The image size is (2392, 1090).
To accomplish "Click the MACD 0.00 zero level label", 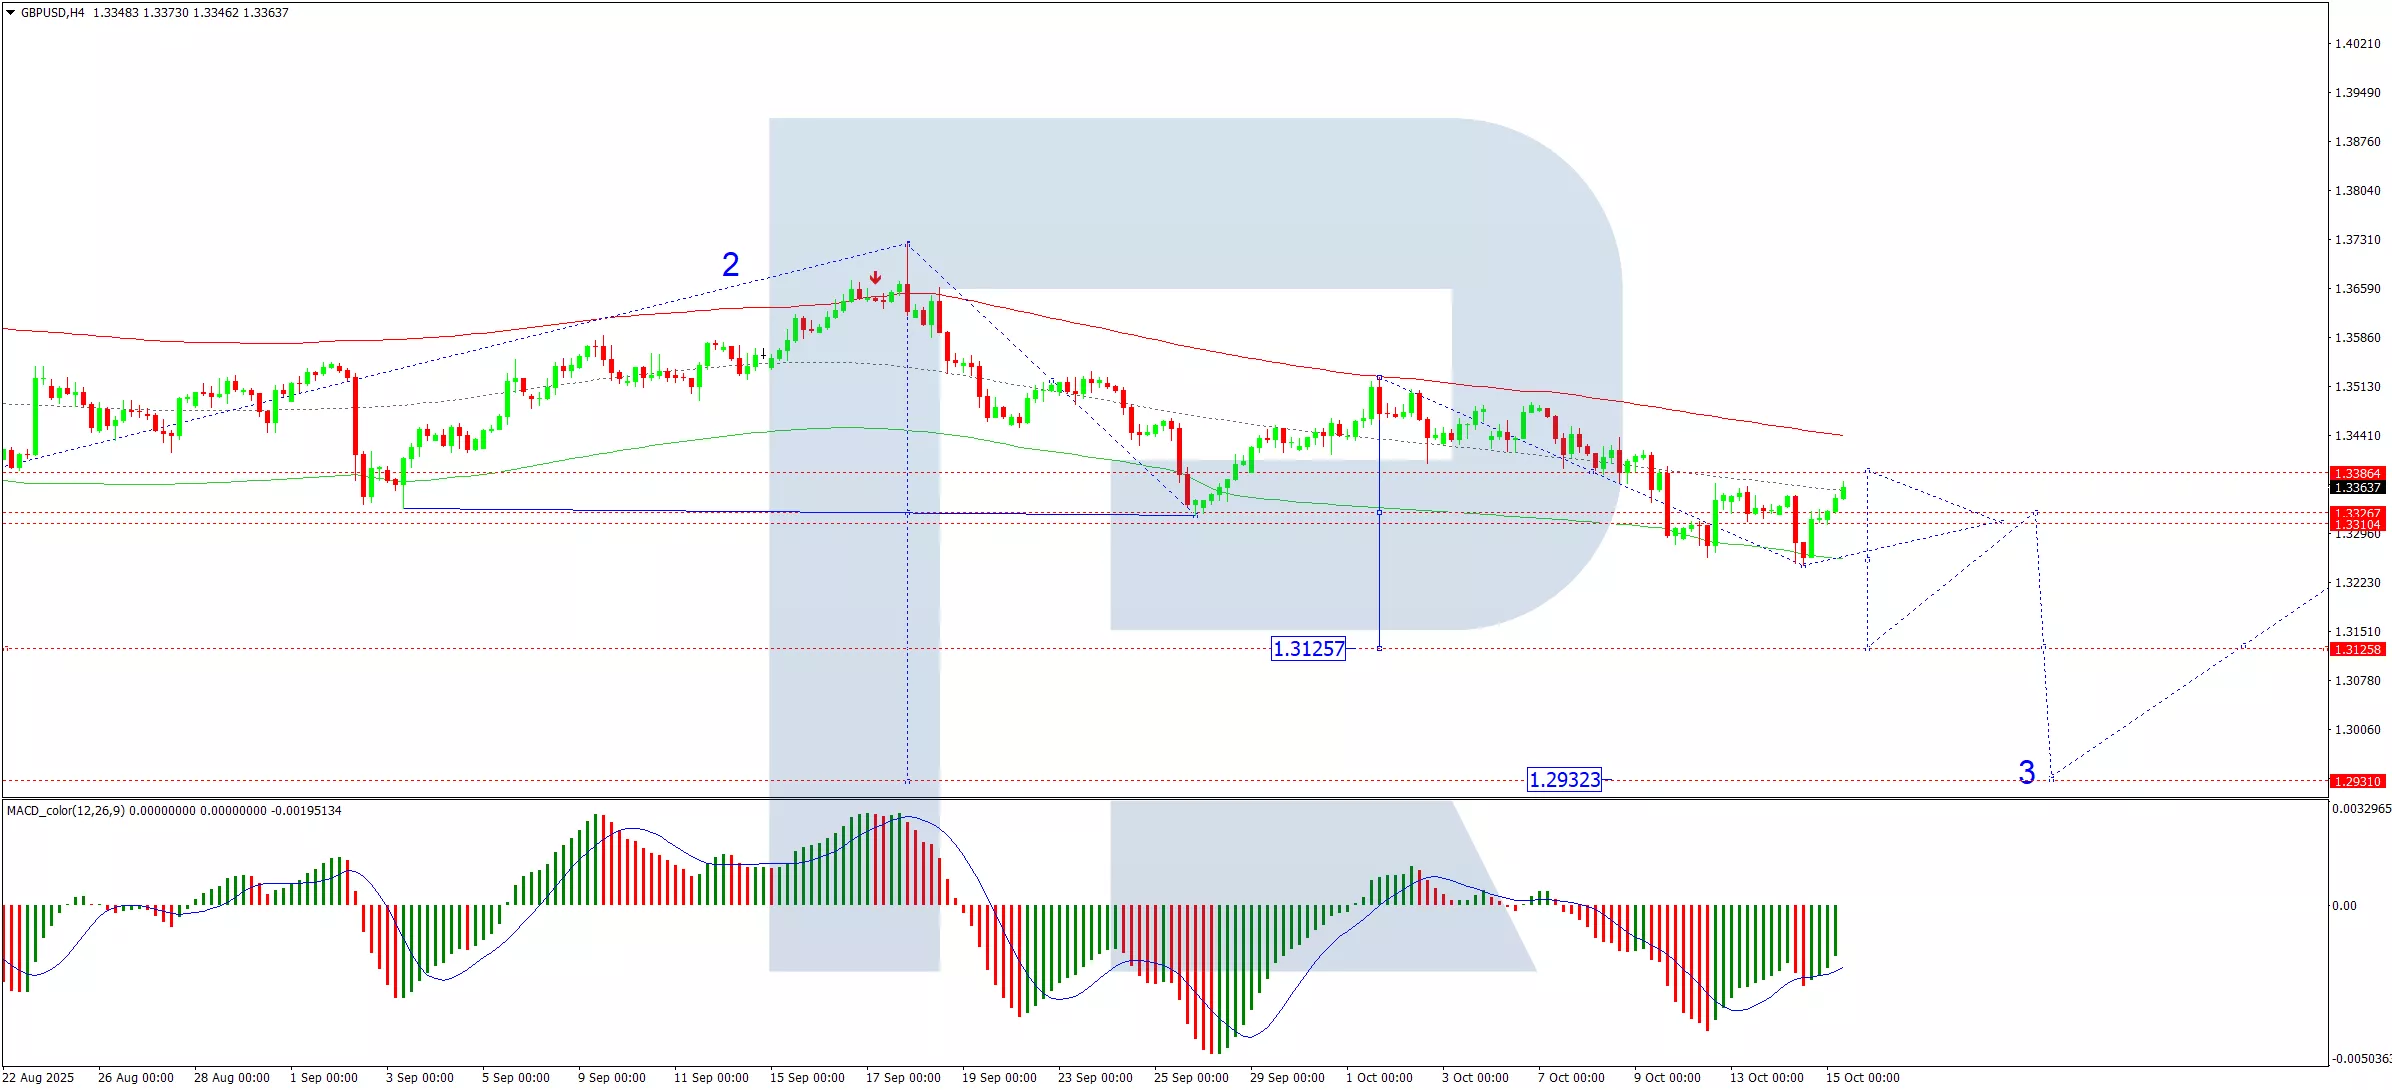I will pyautogui.click(x=2344, y=906).
